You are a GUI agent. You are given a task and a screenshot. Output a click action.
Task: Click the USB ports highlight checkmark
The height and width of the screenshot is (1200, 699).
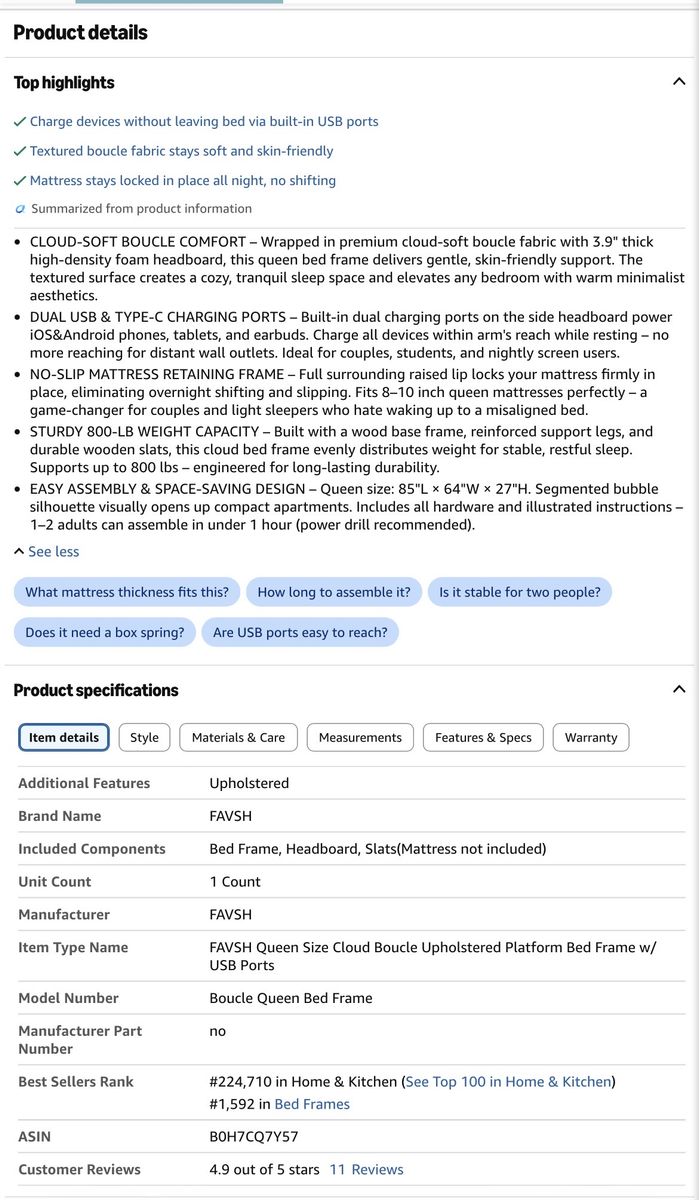pyautogui.click(x=20, y=121)
